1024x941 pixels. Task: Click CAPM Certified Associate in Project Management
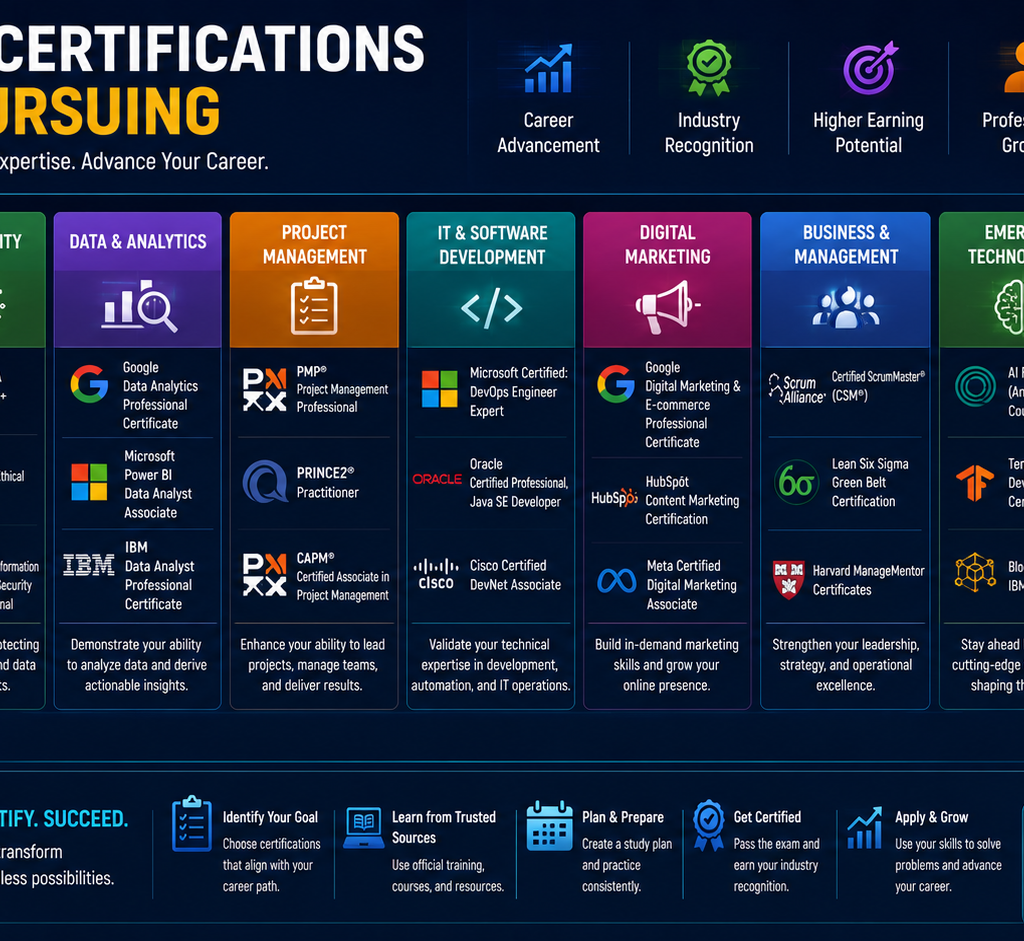click(343, 576)
